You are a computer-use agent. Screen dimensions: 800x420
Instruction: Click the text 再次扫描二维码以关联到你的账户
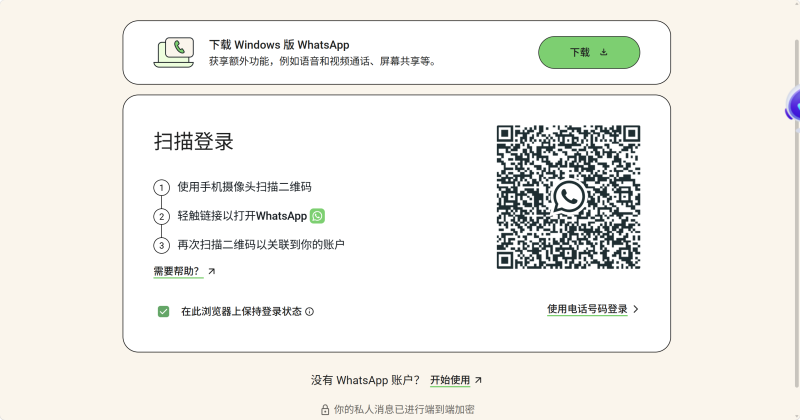(x=261, y=245)
